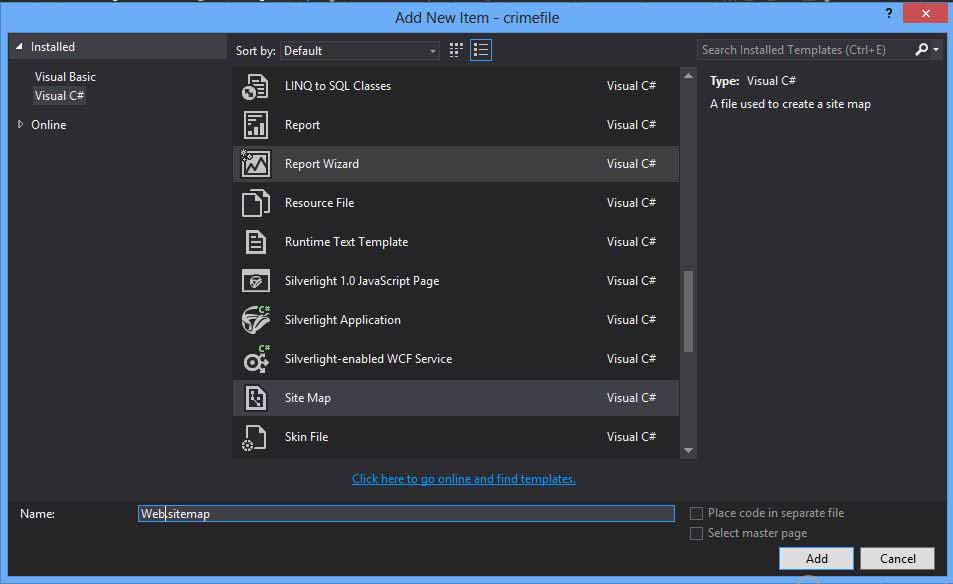953x584 pixels.
Task: Switch to the small icons view
Action: (x=455, y=49)
